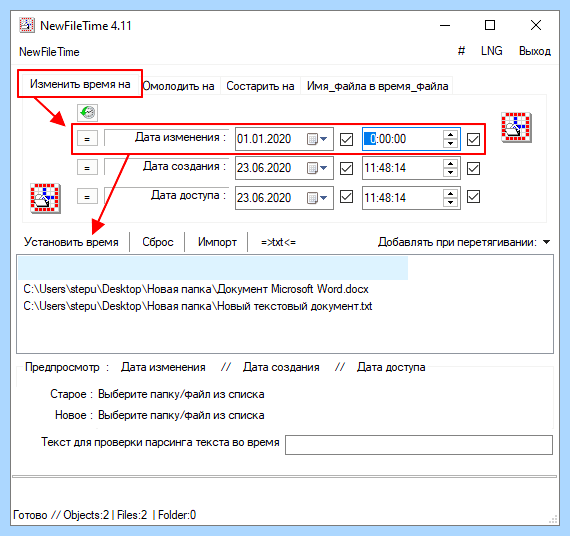Toggle date checkbox for Дата доступа

(346, 197)
